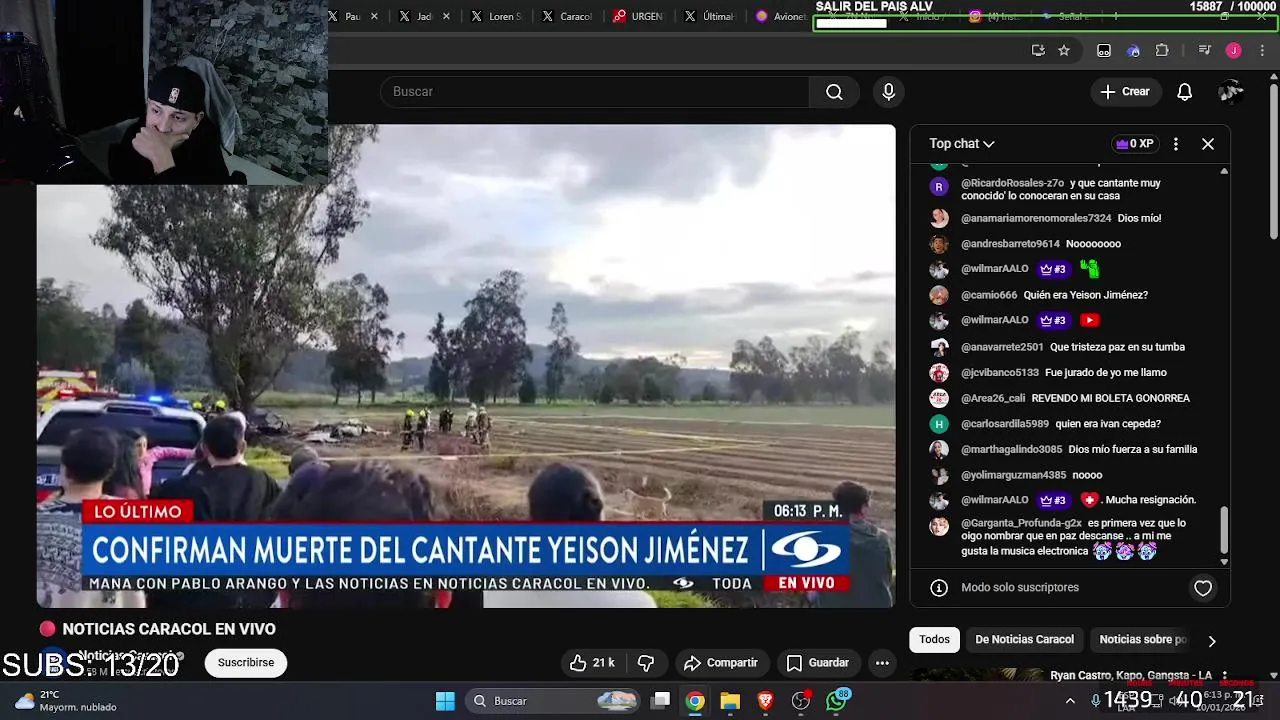This screenshot has height=720, width=1280.
Task: Click the live chat scrollbar thumb
Action: click(1224, 530)
